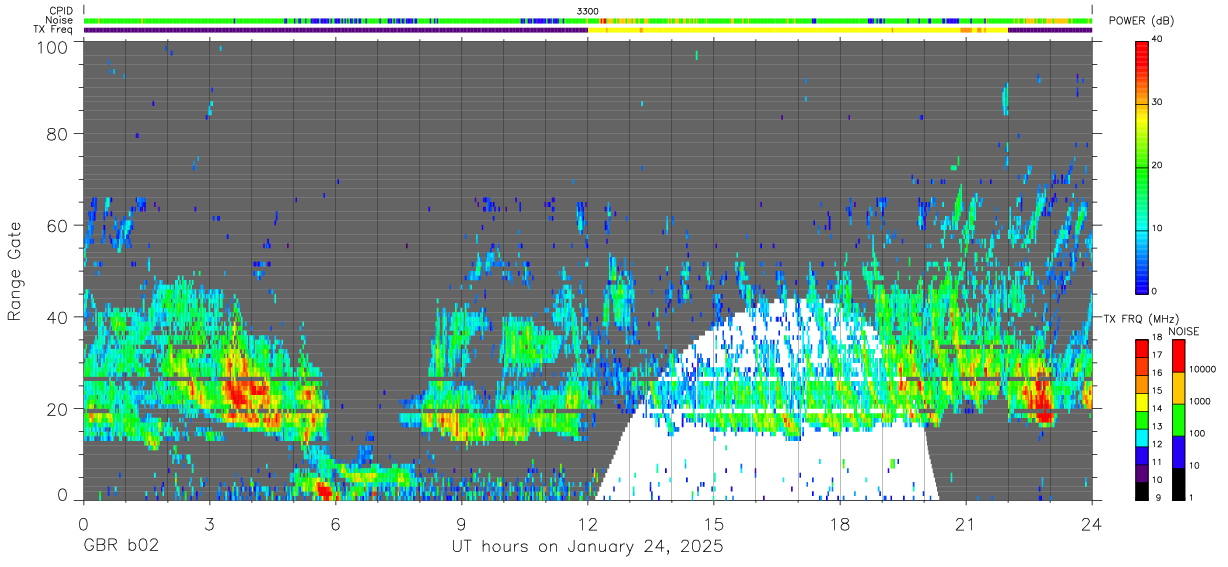Click the Range Gate axis title
Image resolution: width=1228 pixels, height=567 pixels.
click(x=15, y=272)
